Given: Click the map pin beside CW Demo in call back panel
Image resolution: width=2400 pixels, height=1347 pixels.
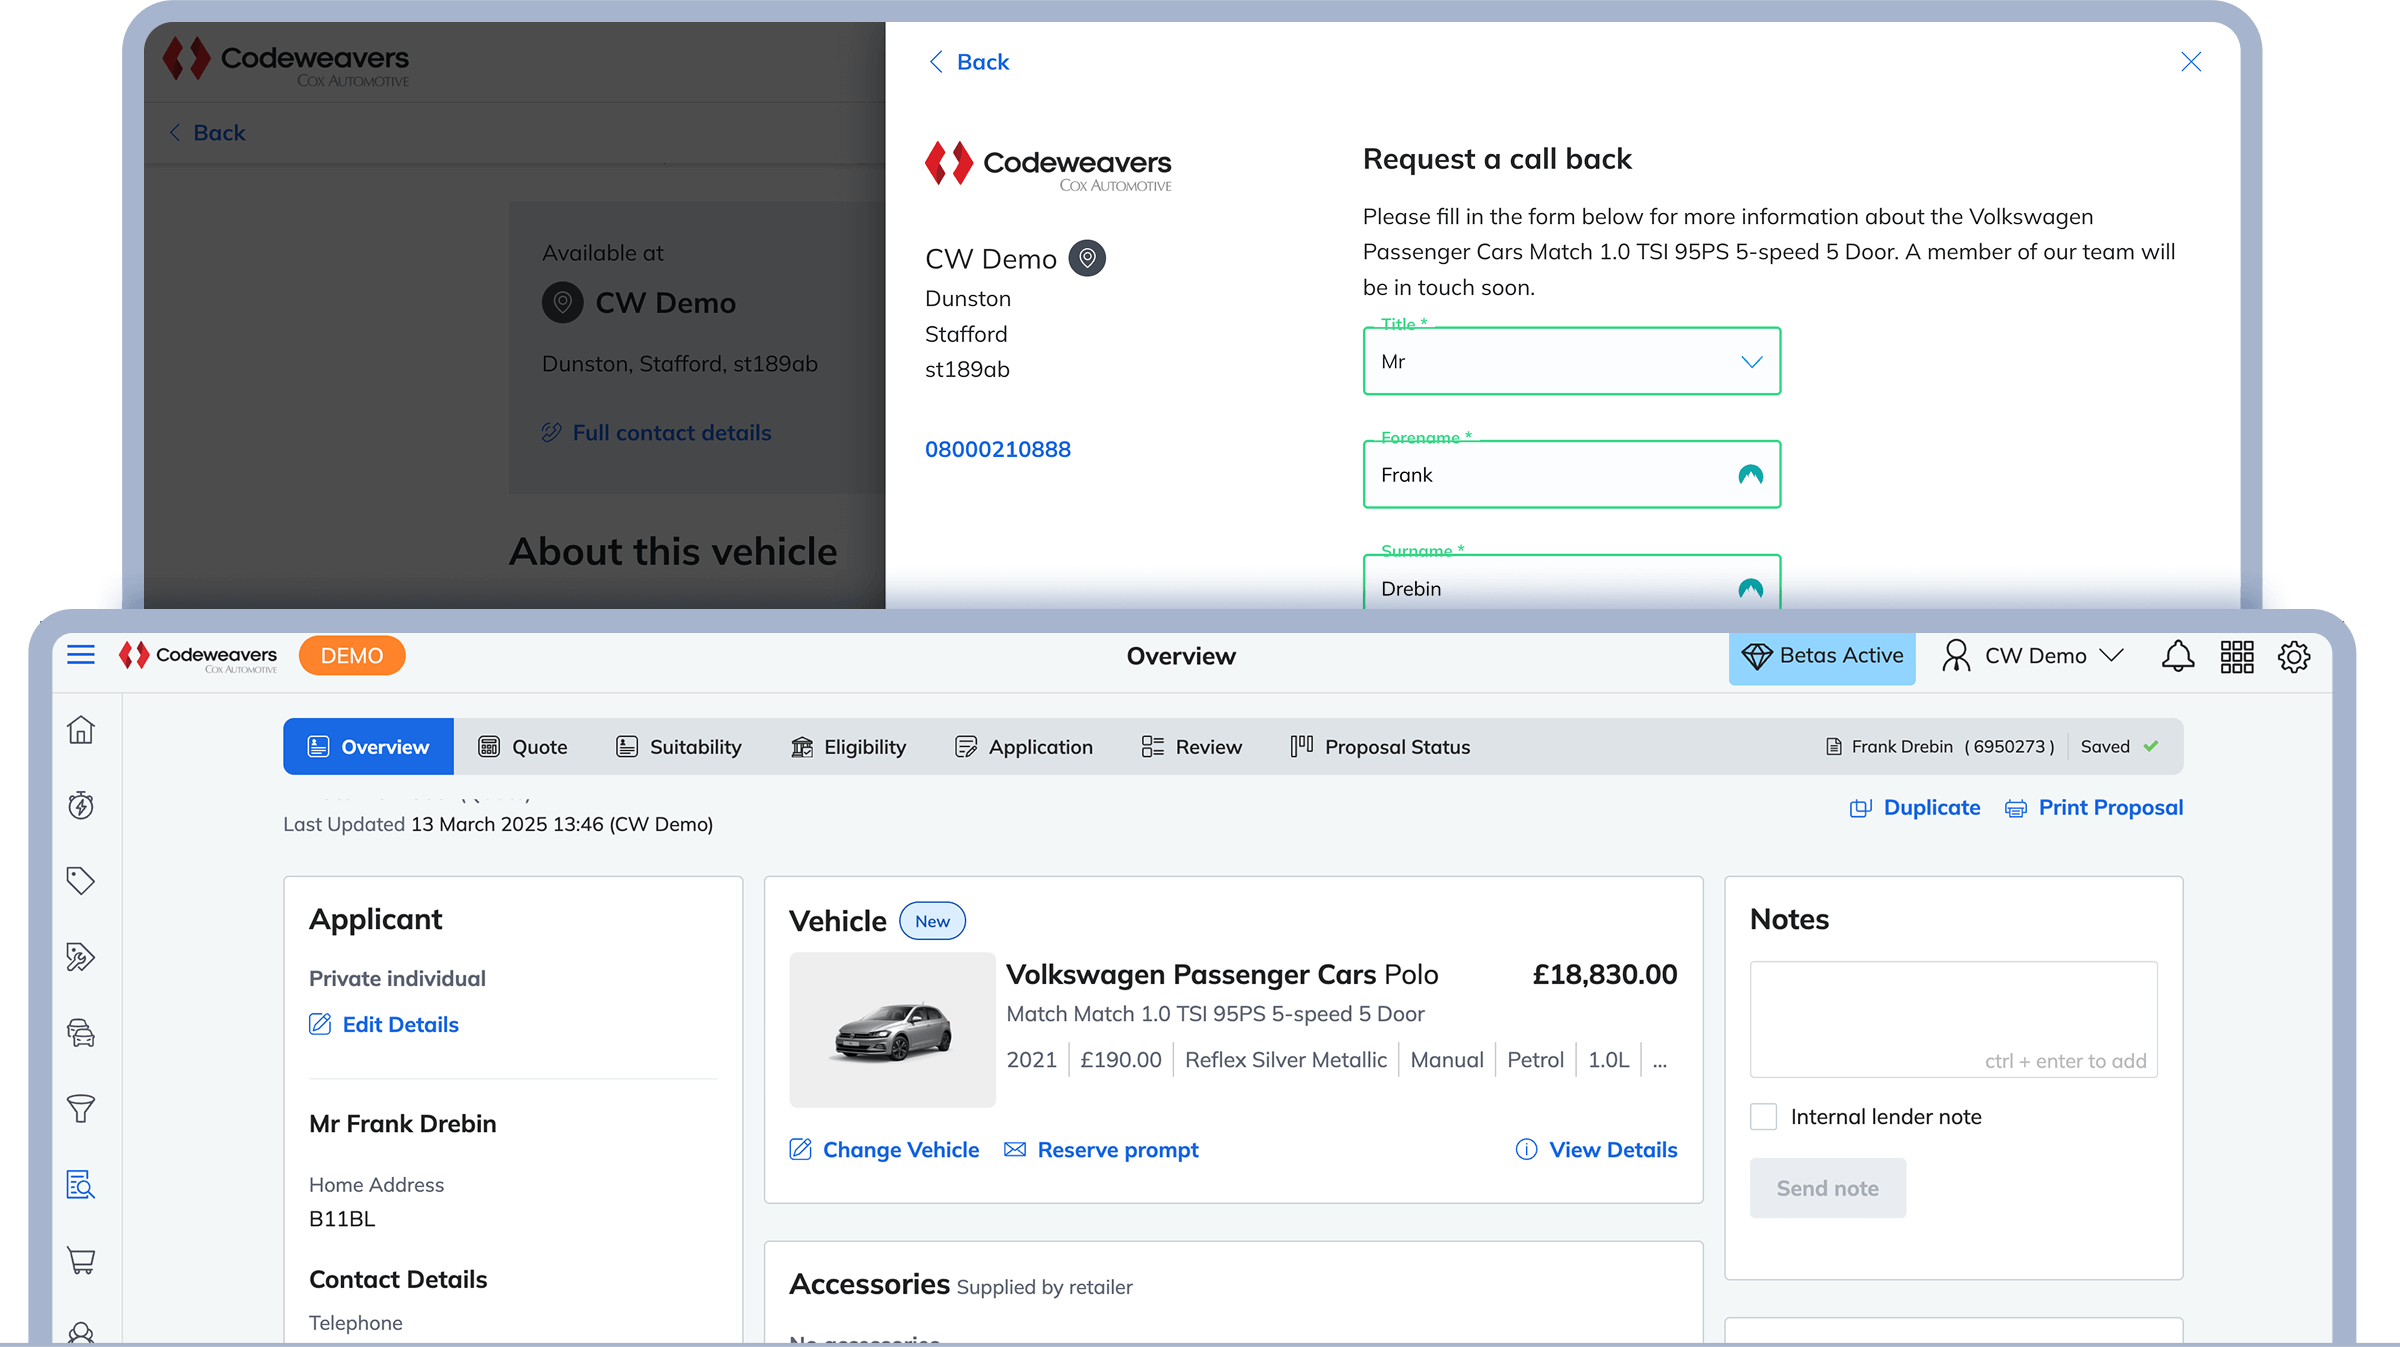Looking at the screenshot, I should click(1087, 258).
